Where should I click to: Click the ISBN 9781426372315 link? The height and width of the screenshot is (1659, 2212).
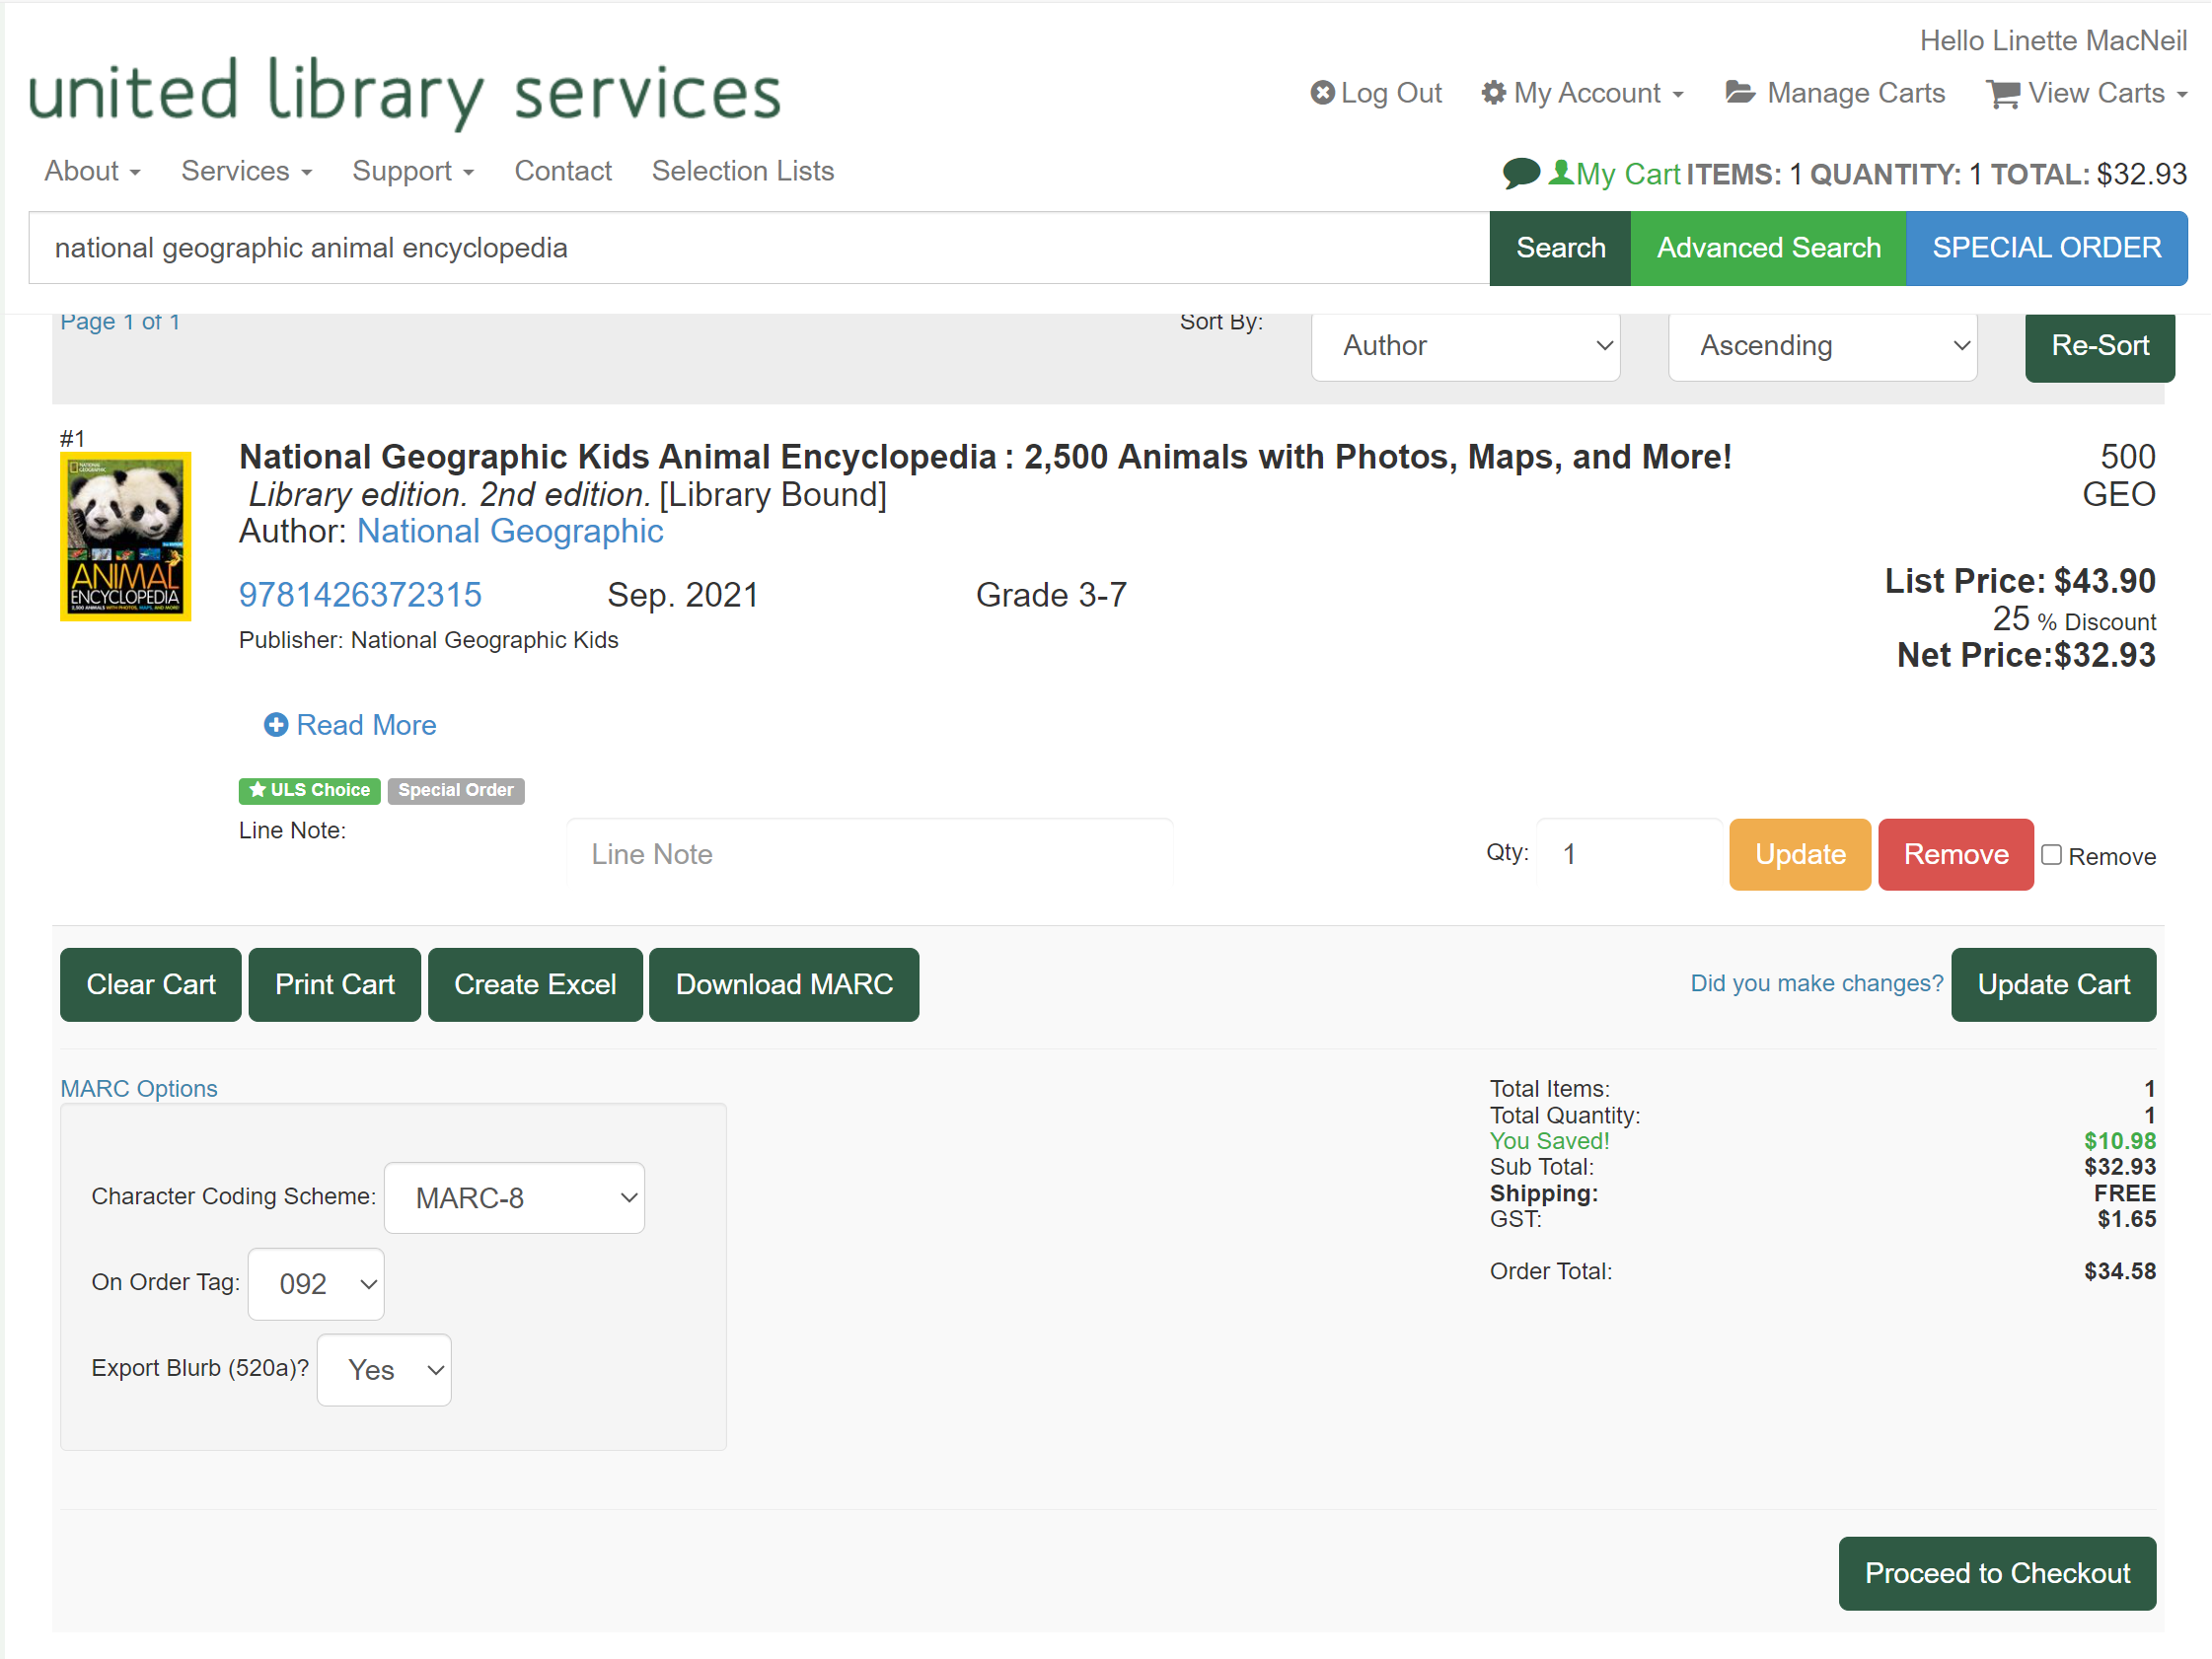360,595
